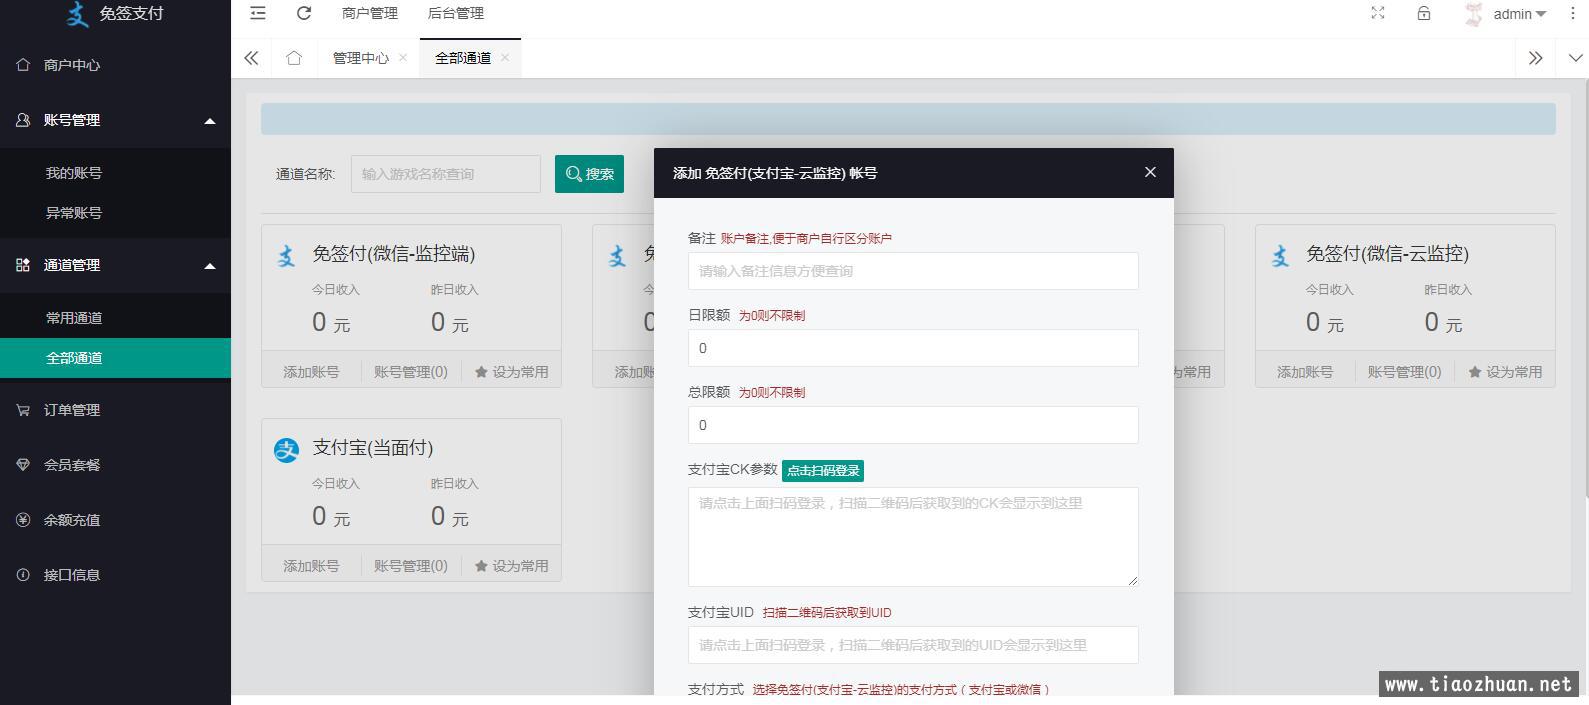Click the refresh page icon
The image size is (1589, 705).
304,13
